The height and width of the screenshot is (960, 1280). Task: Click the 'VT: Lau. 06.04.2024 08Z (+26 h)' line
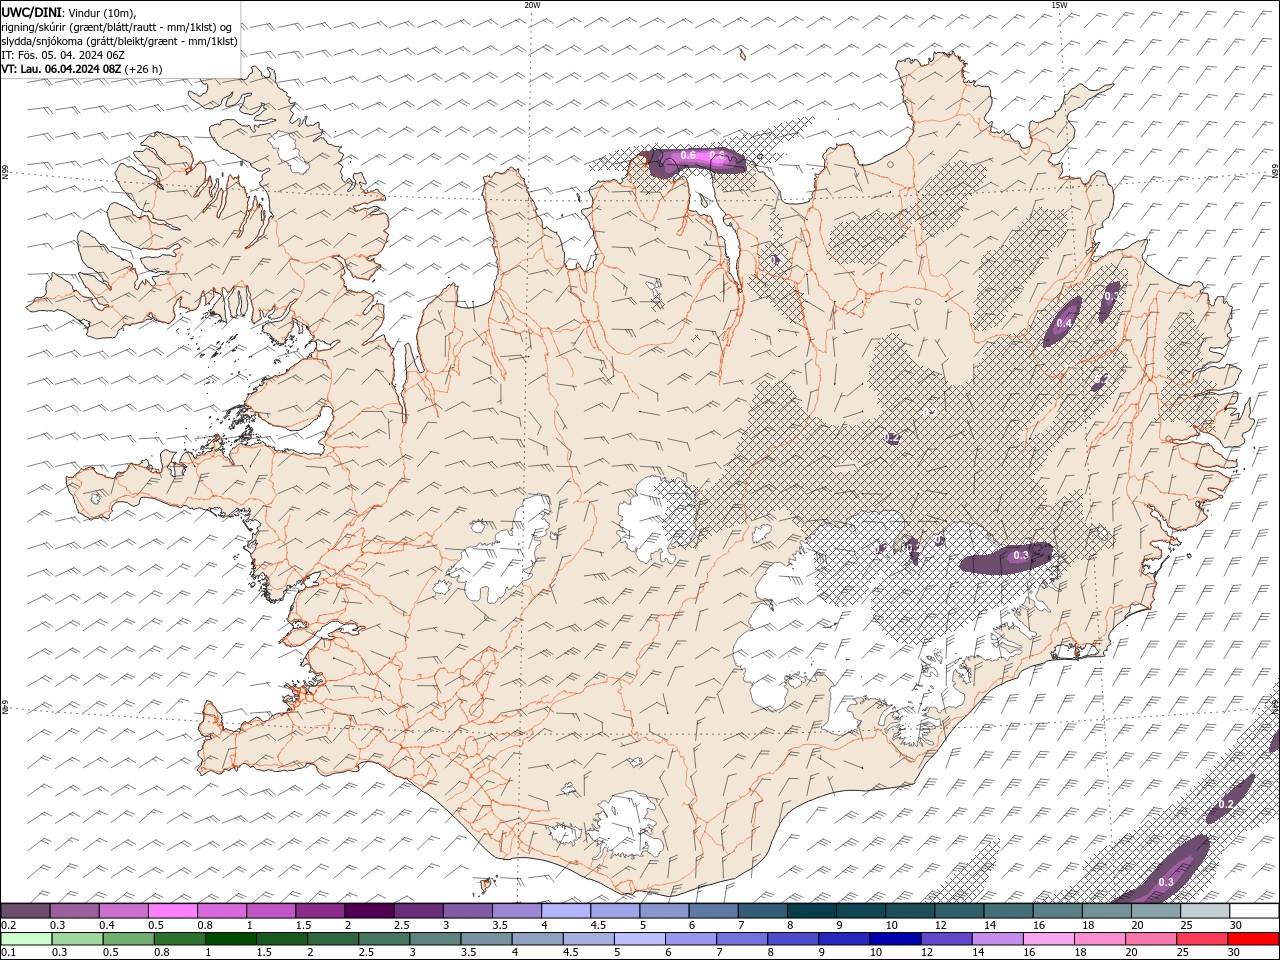point(82,69)
